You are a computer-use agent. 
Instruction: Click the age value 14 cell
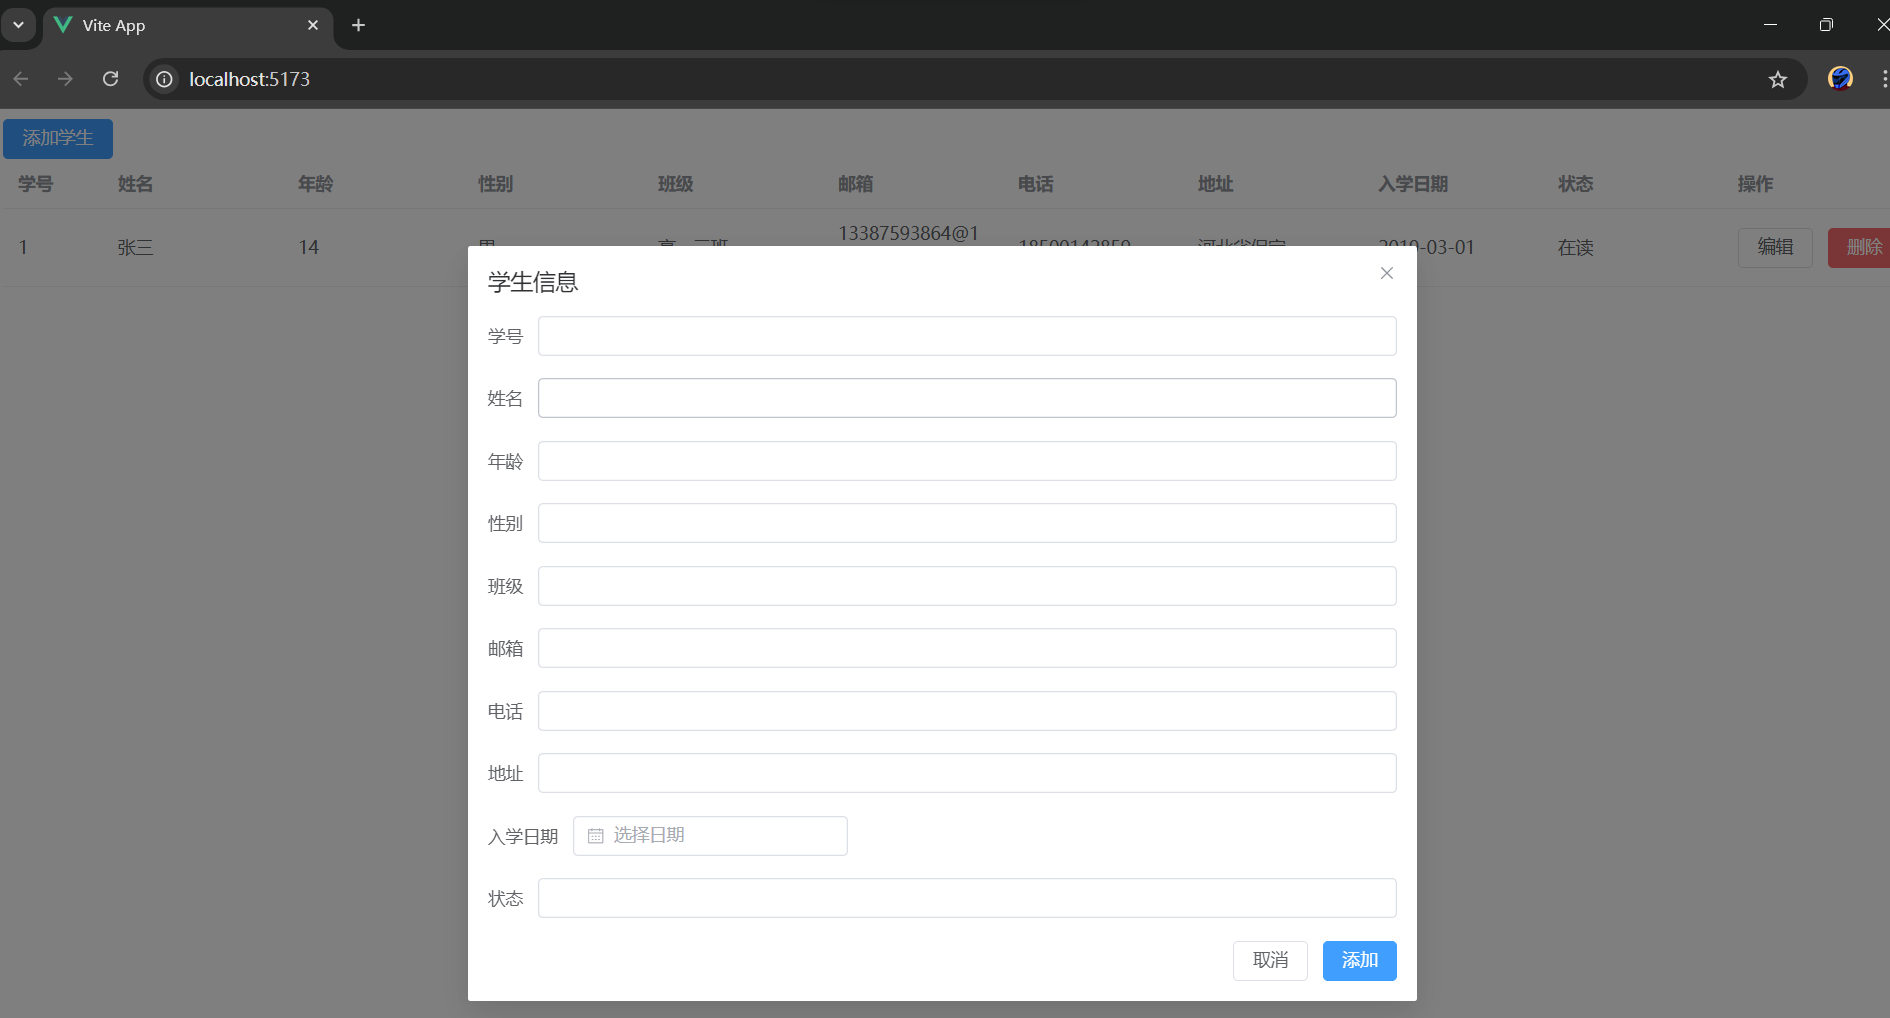308,247
